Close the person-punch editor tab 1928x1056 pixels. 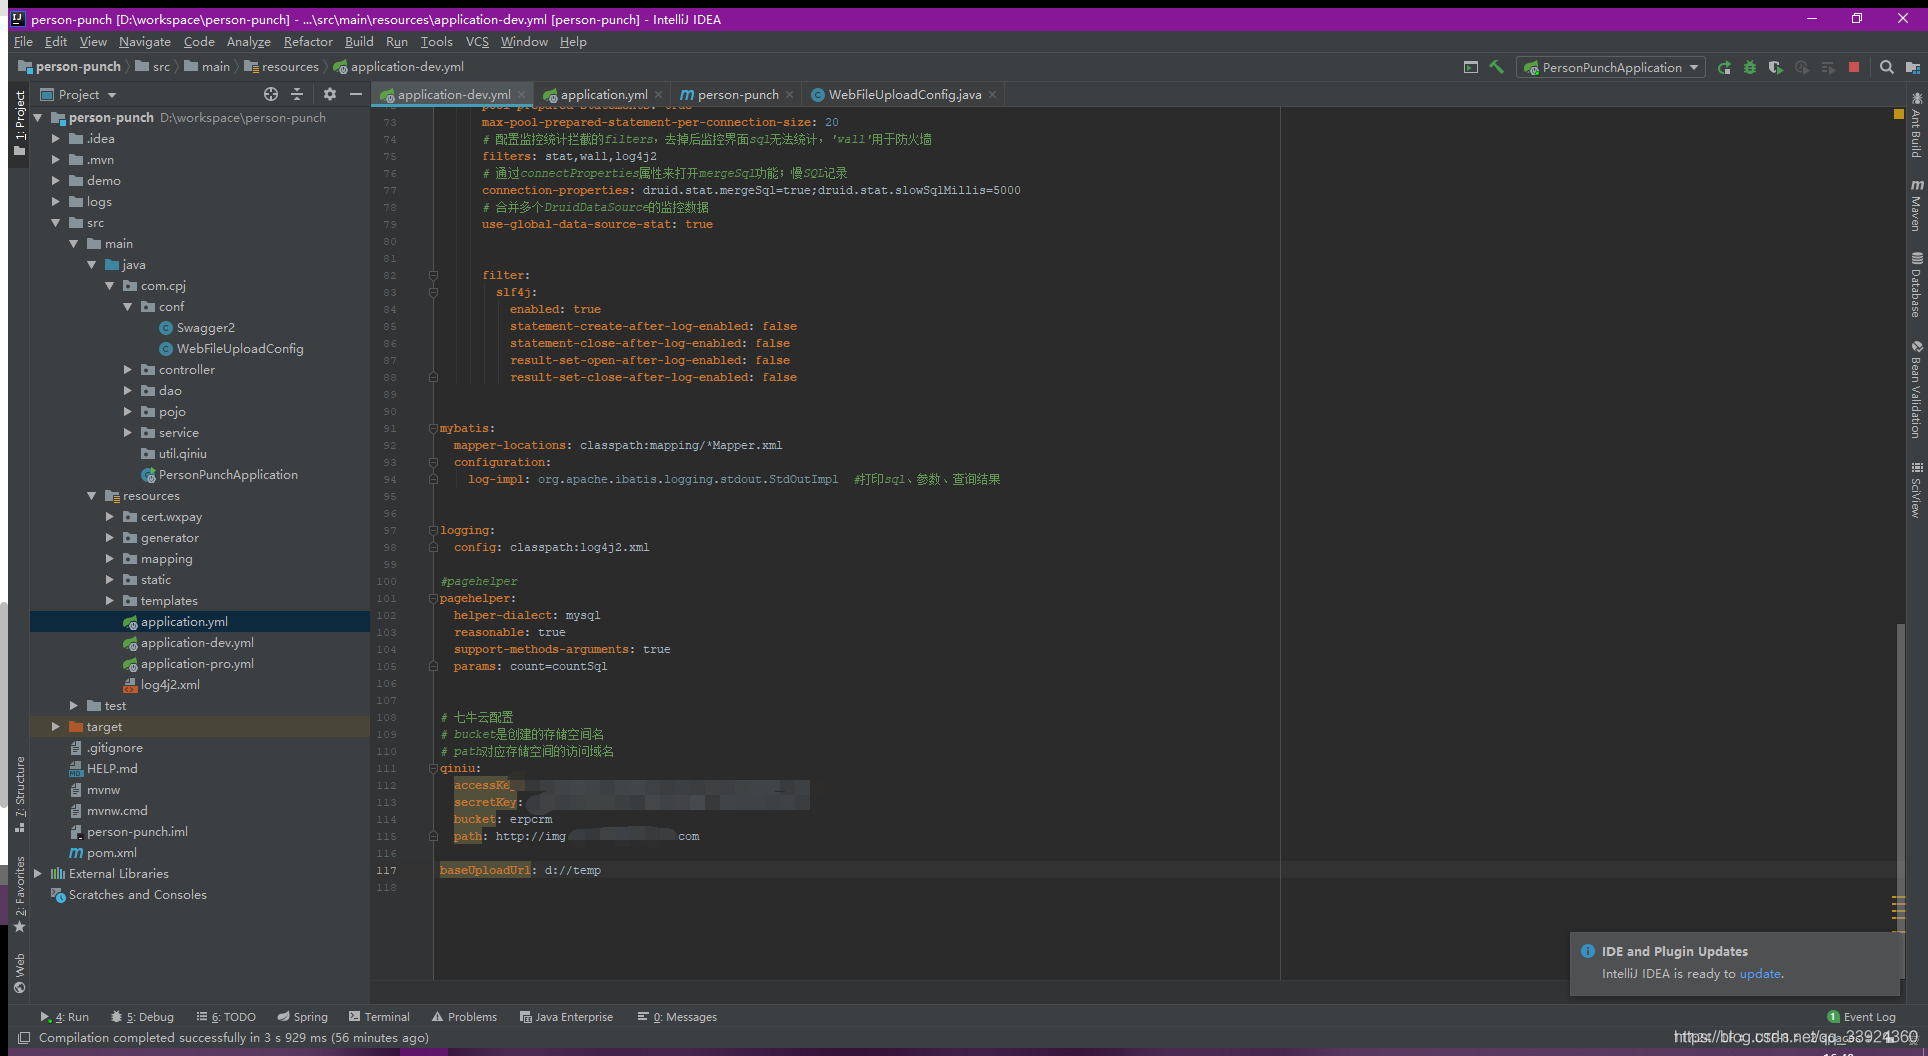789,94
